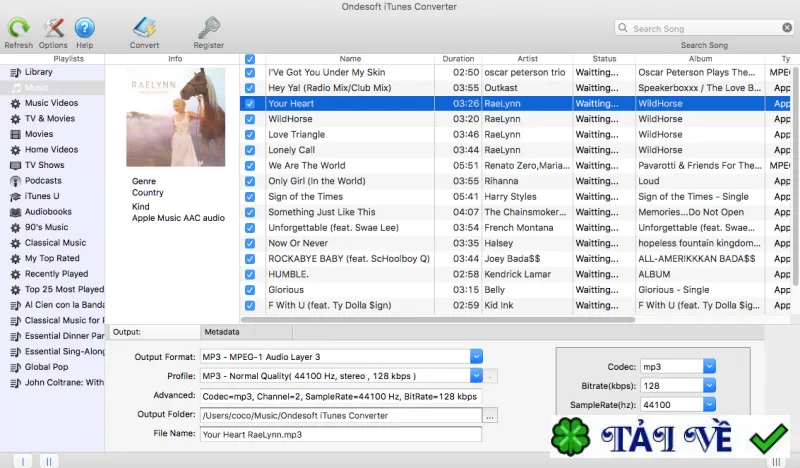800x468 pixels.
Task: Click into the Advanced settings field
Action: (341, 396)
